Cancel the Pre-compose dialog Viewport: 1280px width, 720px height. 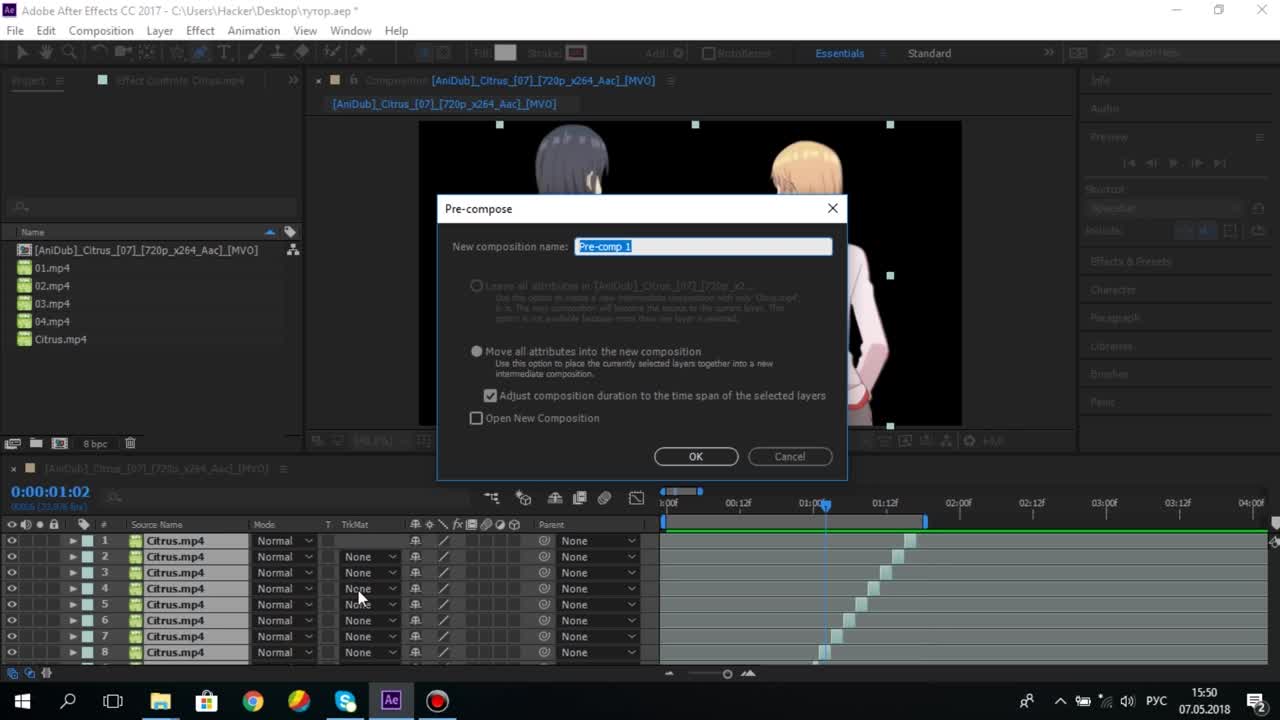pyautogui.click(x=790, y=457)
